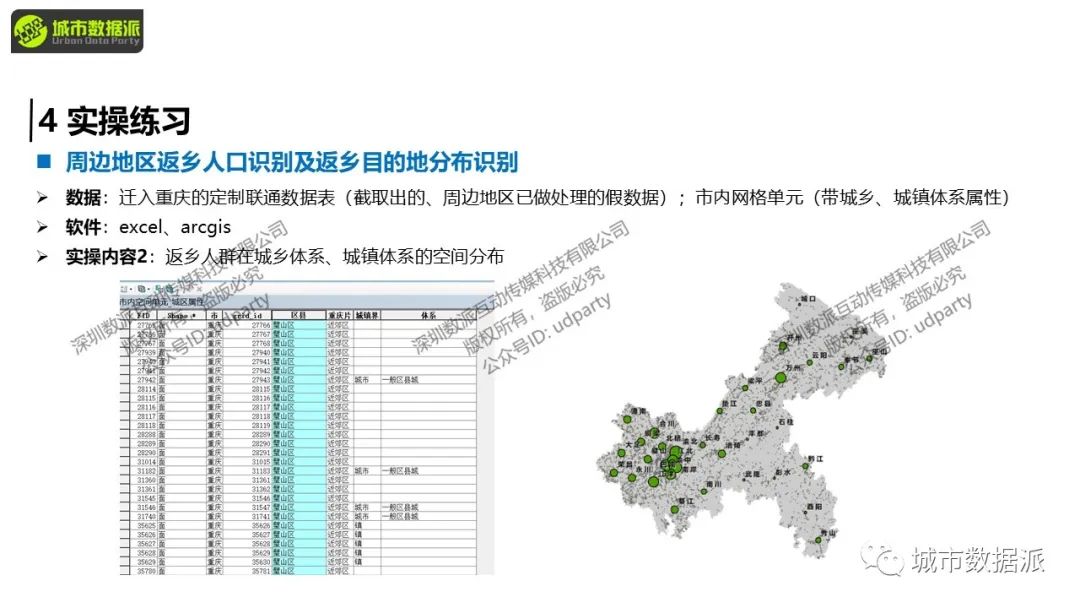Click grid_id cell 35781
1080x608 pixels.
pyautogui.click(x=248, y=571)
